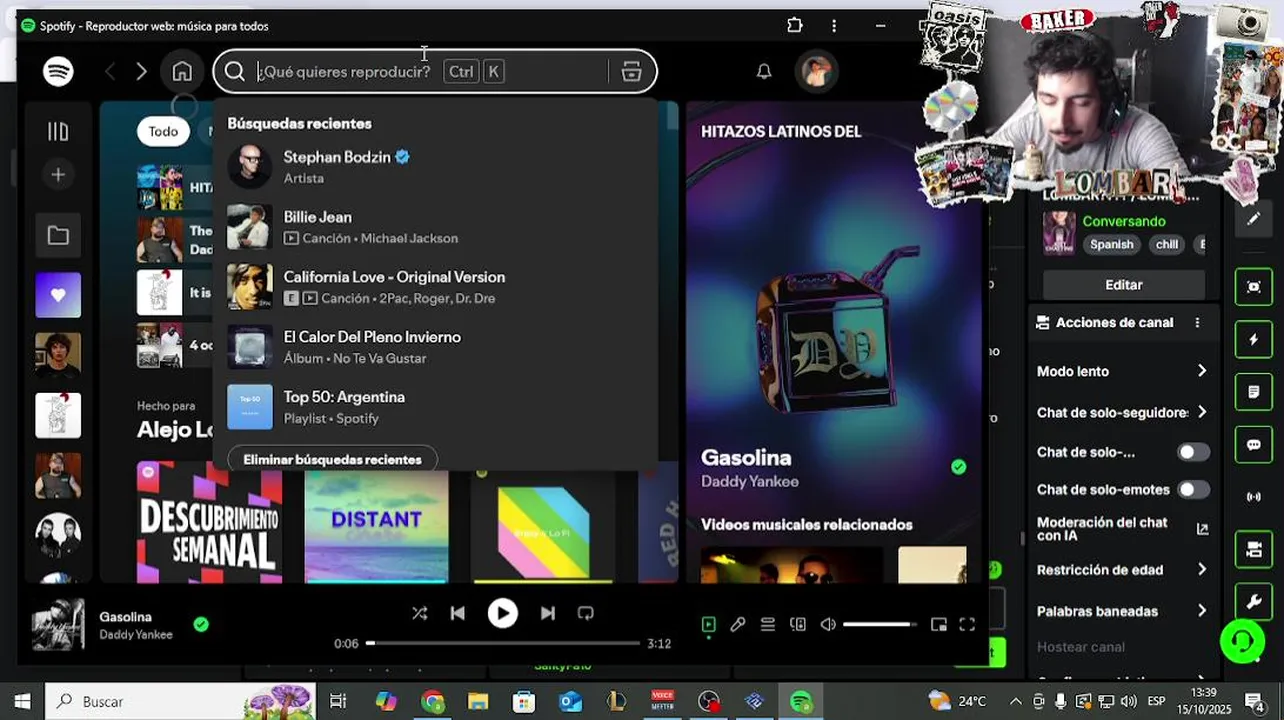Open the miniplayer icon

point(938,624)
